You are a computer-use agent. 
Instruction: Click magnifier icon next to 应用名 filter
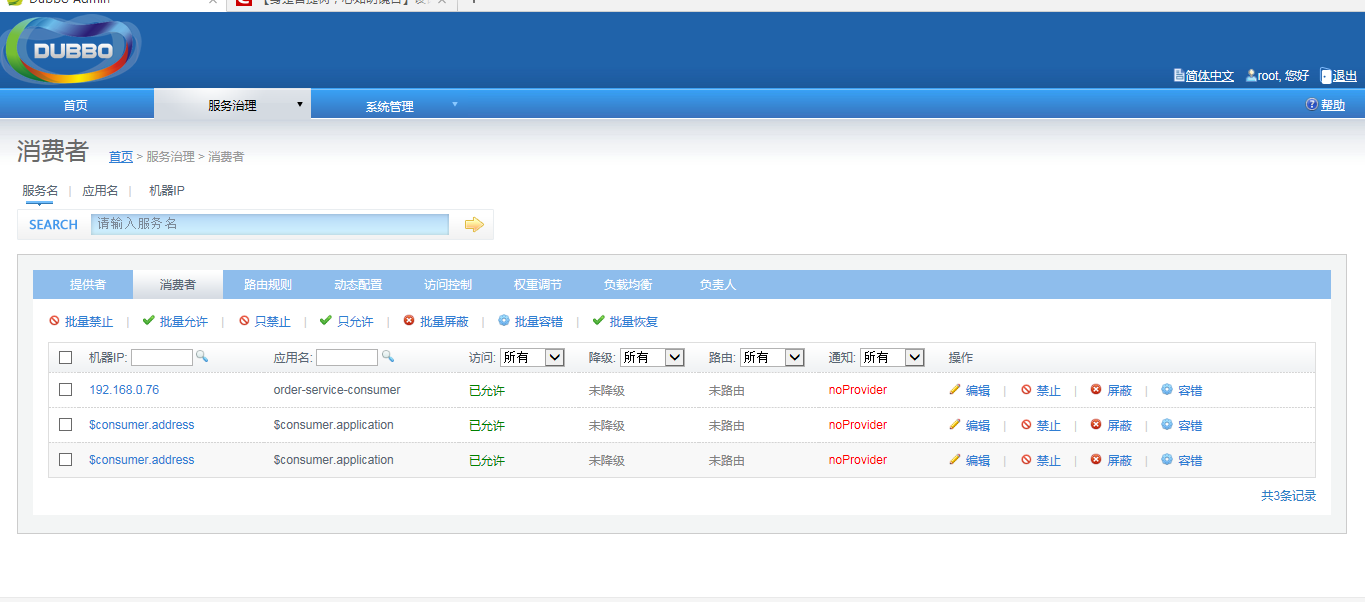pyautogui.click(x=388, y=356)
